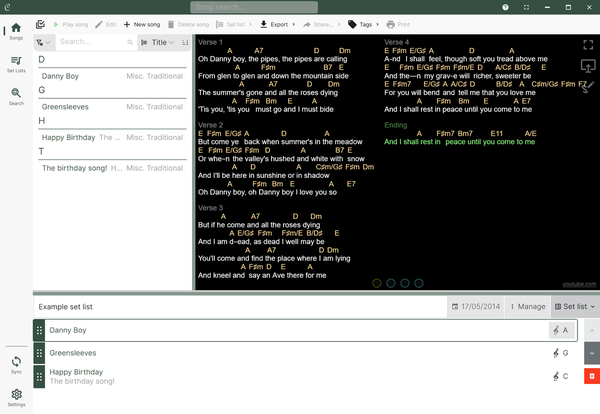600x414 pixels.
Task: Open the Share menu
Action: (x=321, y=24)
